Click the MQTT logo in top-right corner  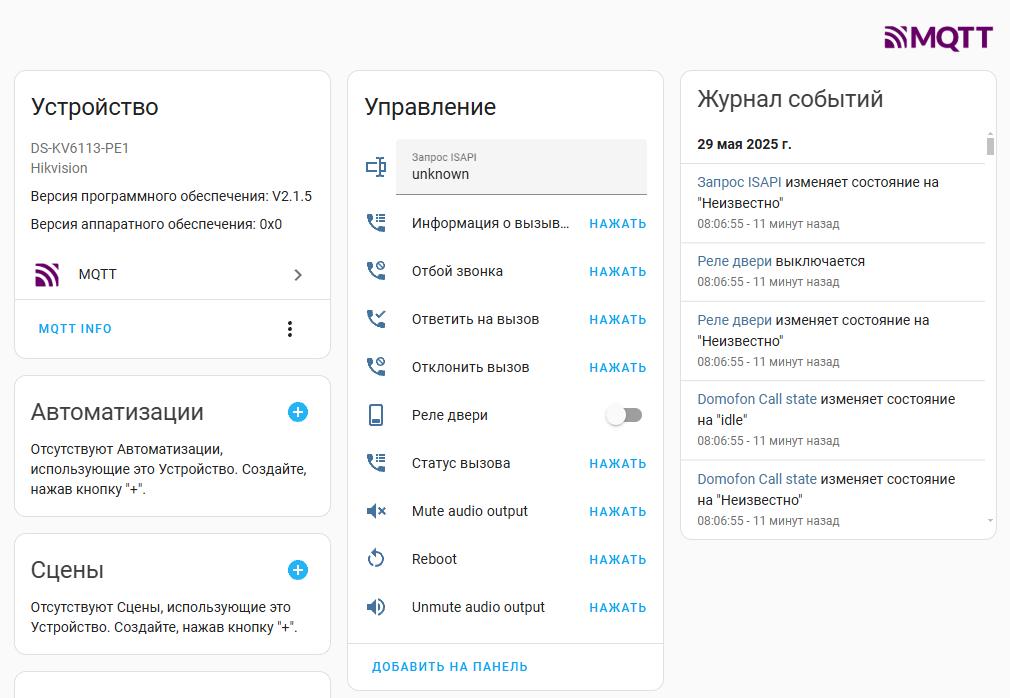pos(938,38)
